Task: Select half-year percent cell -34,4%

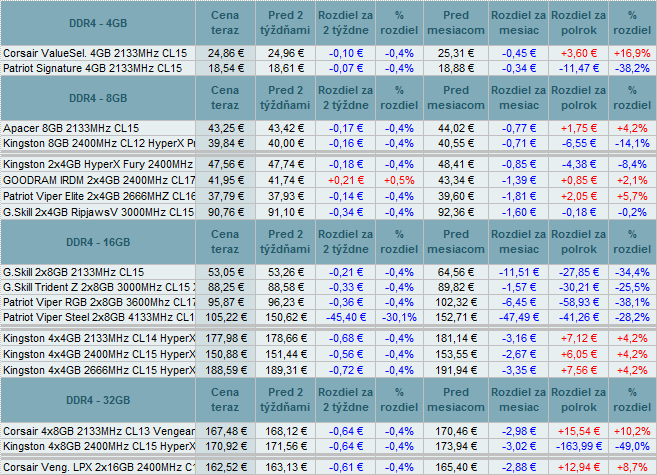Action: (x=632, y=272)
